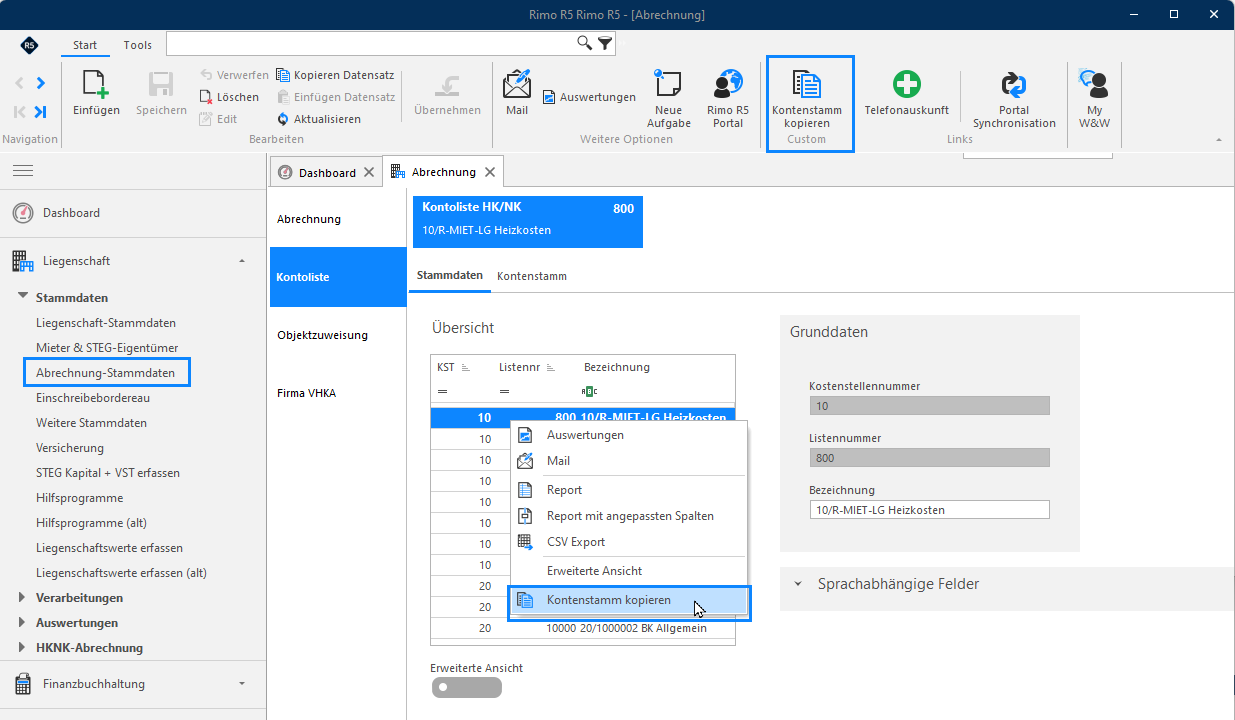Open Abrechnung-Stammdaten in sidebar
Image resolution: width=1235 pixels, height=720 pixels.
(x=105, y=373)
